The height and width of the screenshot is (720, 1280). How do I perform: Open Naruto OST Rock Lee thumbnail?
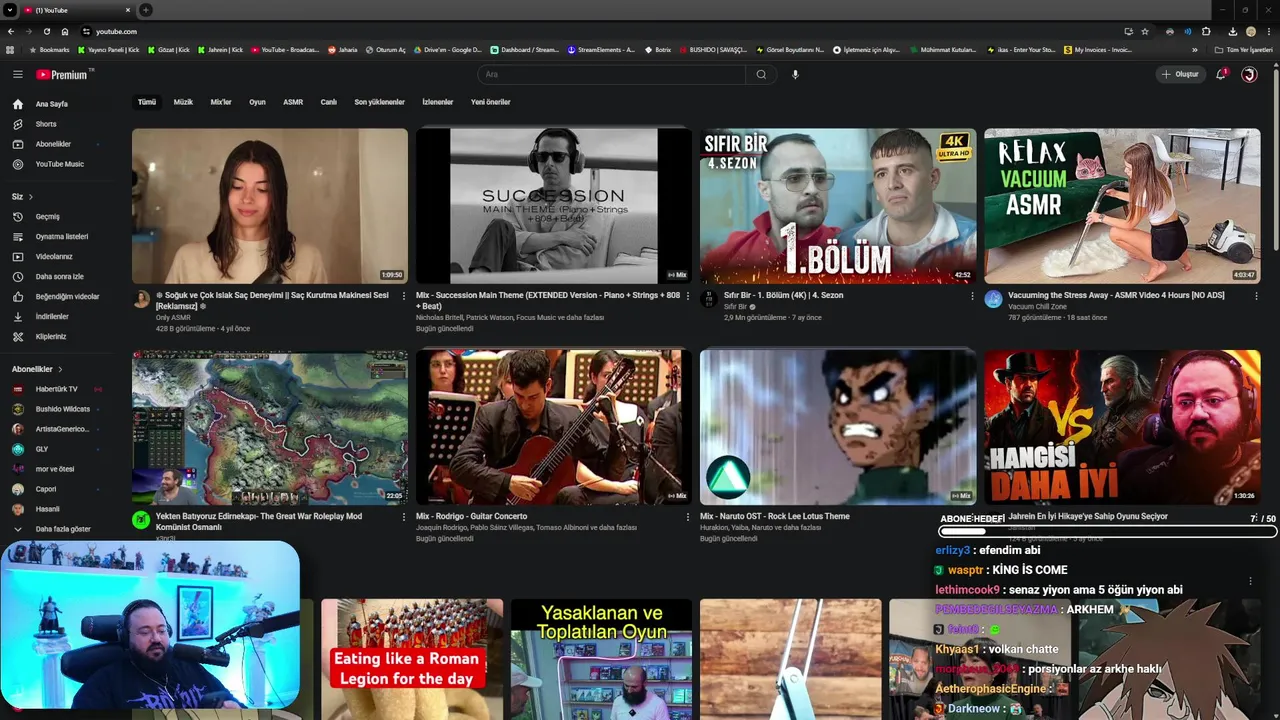click(x=838, y=427)
